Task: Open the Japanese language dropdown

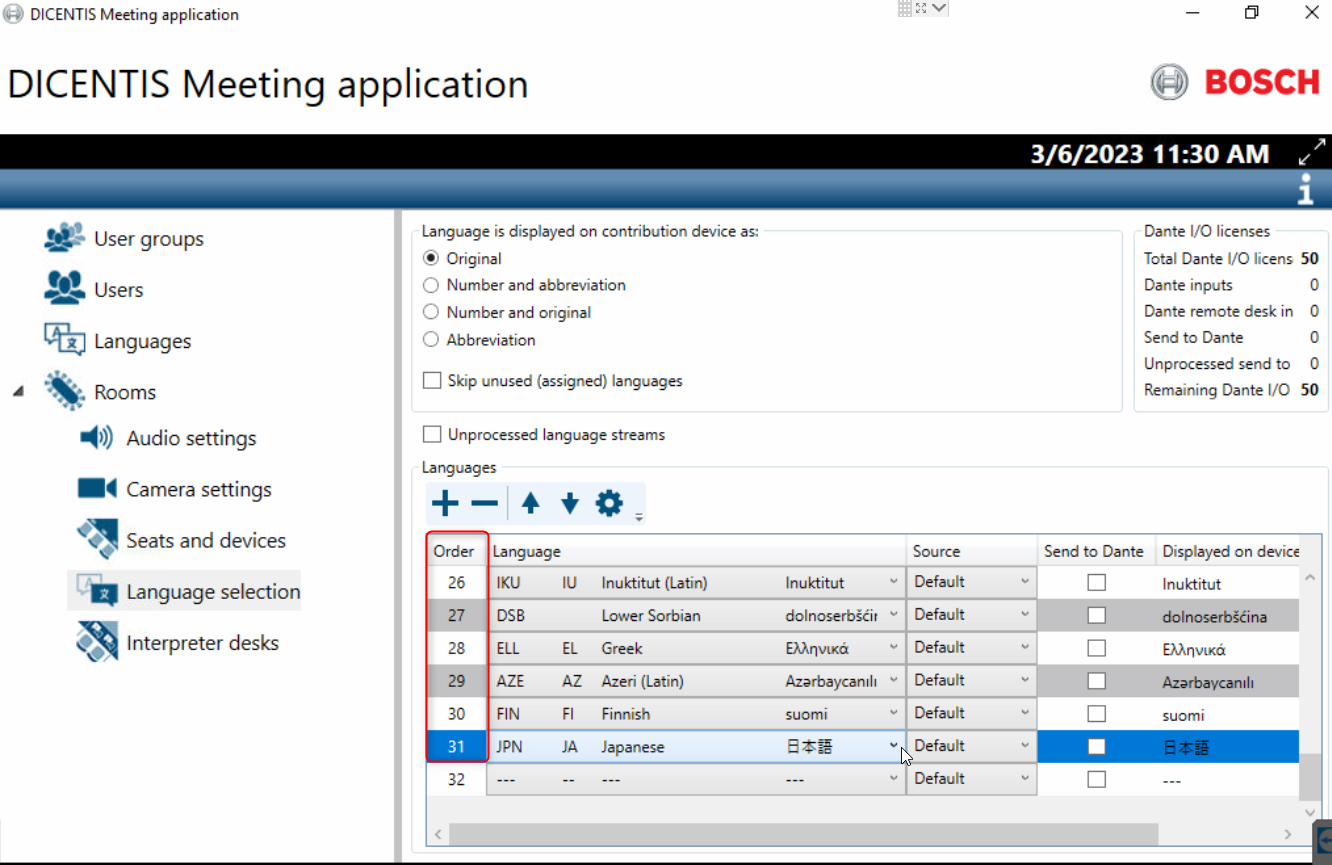Action: [893, 747]
